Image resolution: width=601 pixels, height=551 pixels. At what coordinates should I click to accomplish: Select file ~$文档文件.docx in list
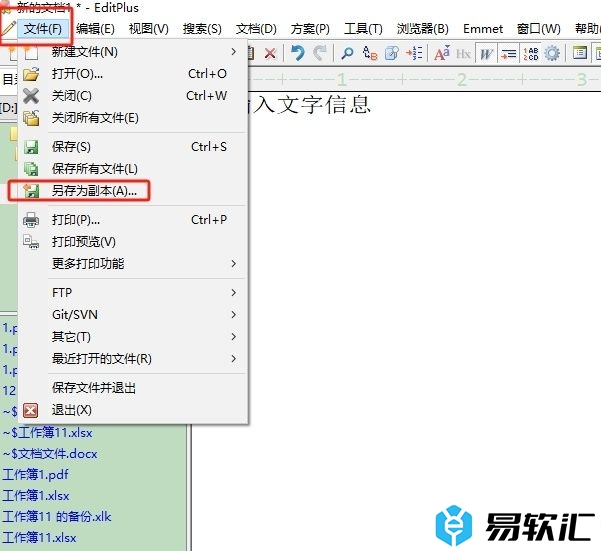50,454
